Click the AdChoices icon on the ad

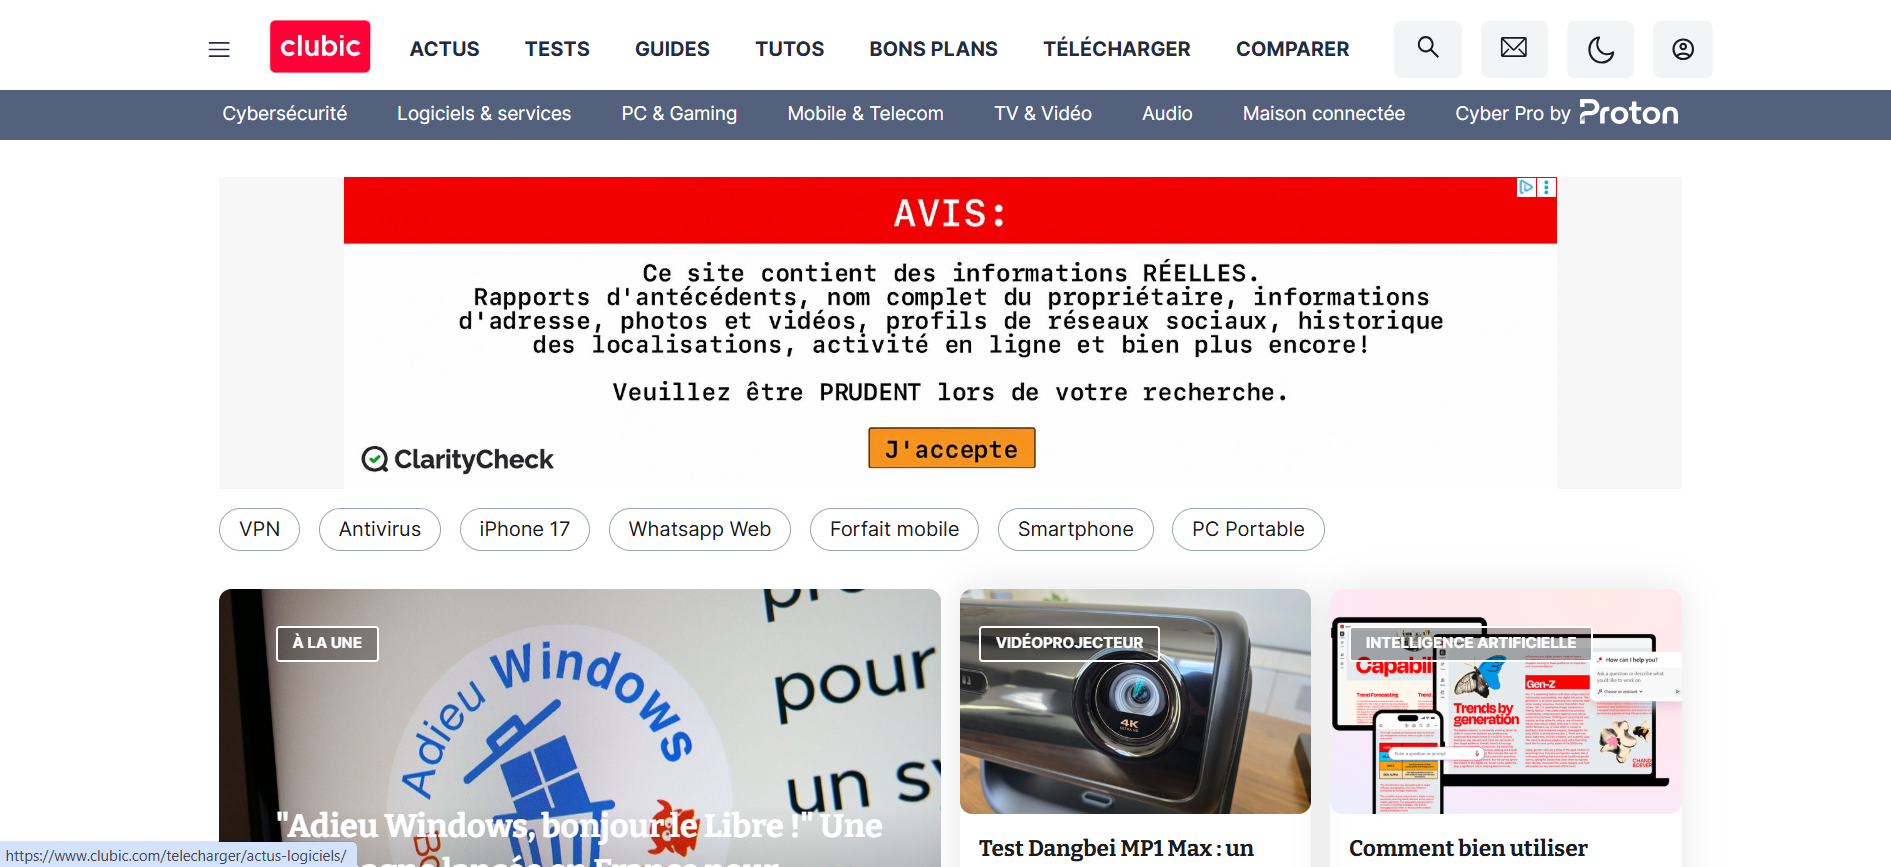tap(1527, 187)
